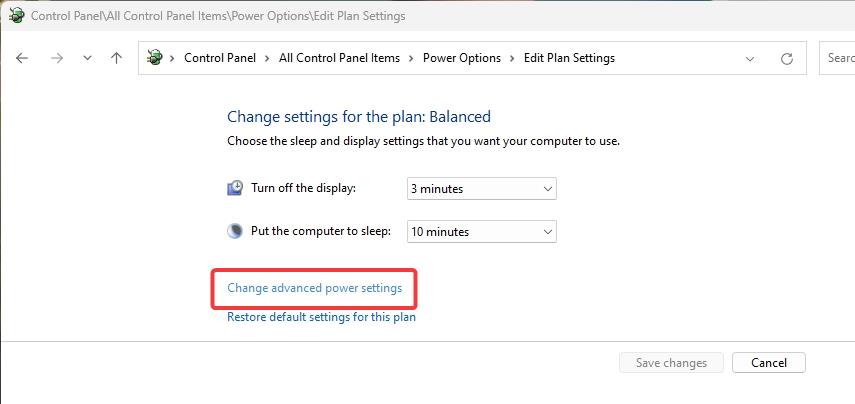Image resolution: width=855 pixels, height=404 pixels.
Task: Click Restore default settings for this plan
Action: click(321, 317)
